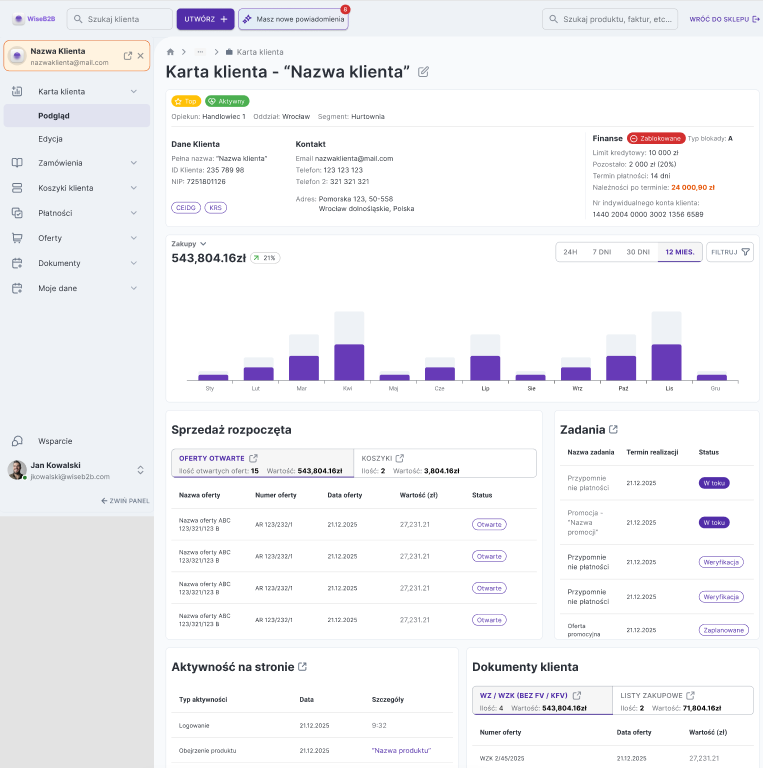This screenshot has height=768, width=763.
Task: Select the 24H time range
Action: coord(570,252)
